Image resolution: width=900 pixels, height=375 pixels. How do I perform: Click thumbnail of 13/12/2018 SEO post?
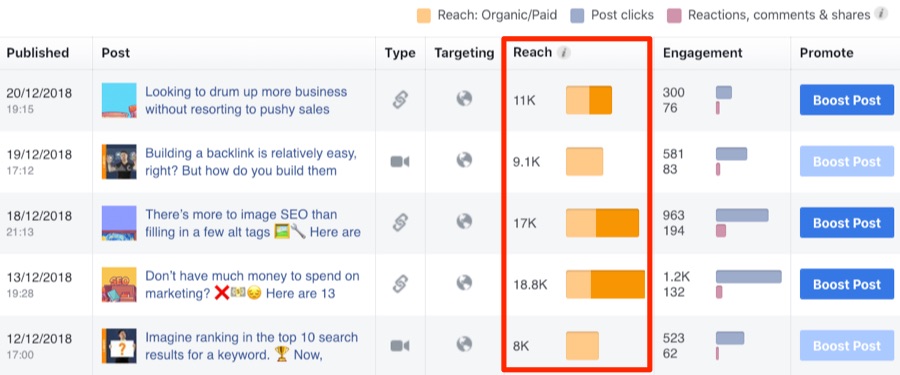[x=119, y=284]
